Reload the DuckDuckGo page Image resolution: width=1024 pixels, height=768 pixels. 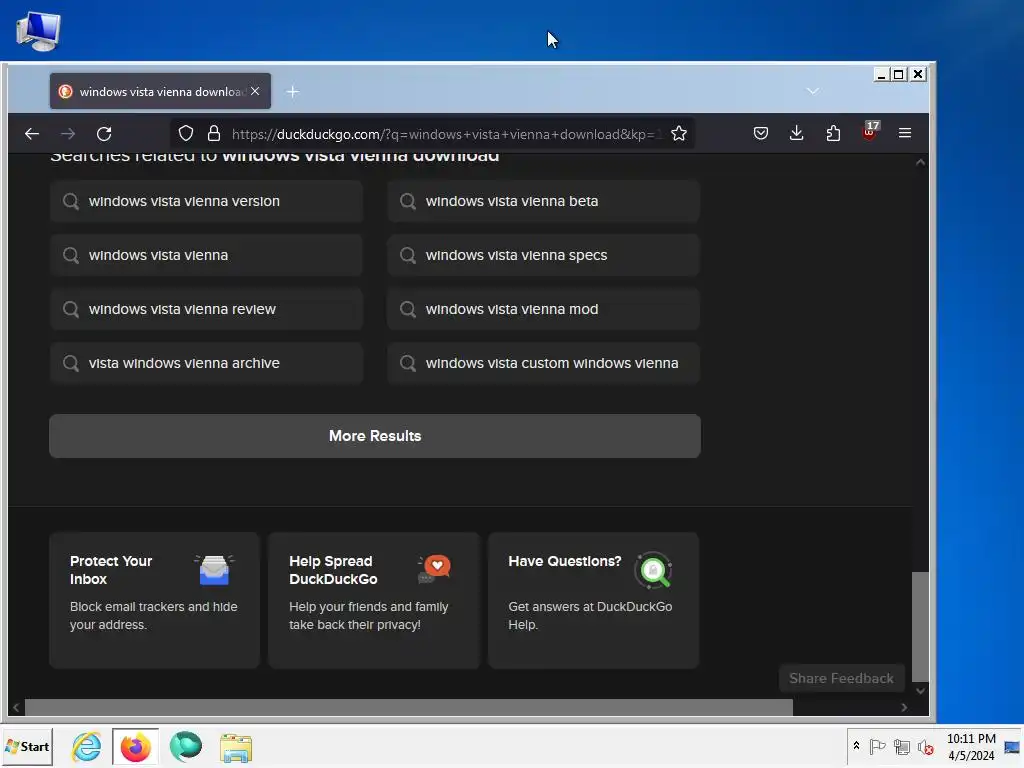click(x=104, y=134)
